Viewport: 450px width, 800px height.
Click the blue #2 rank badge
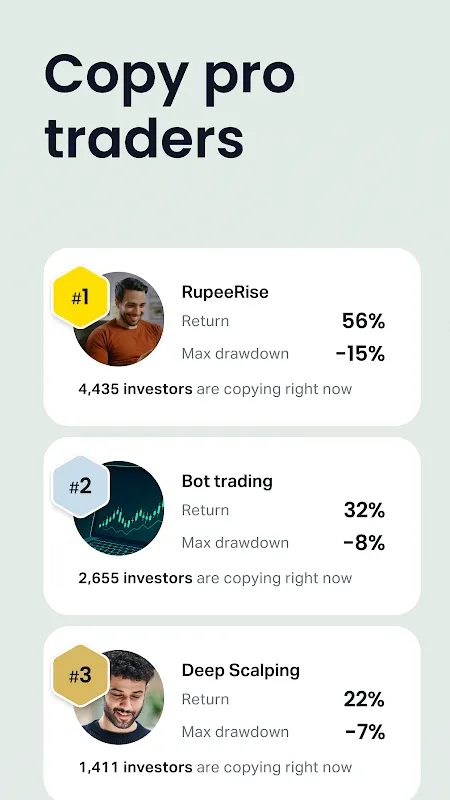click(x=81, y=486)
